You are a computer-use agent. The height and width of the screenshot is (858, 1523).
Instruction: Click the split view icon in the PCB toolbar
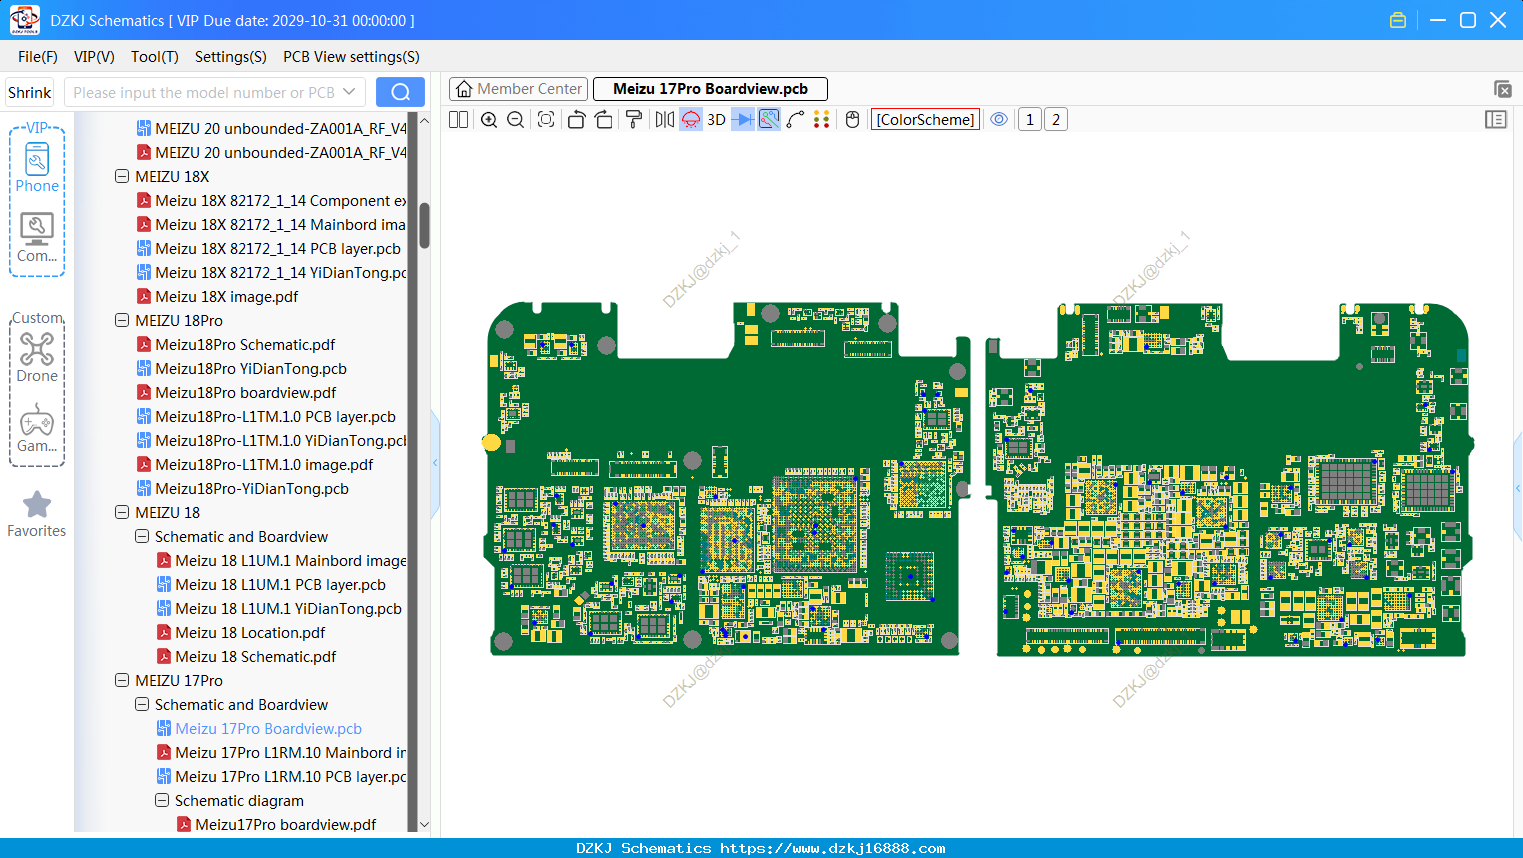click(x=458, y=120)
